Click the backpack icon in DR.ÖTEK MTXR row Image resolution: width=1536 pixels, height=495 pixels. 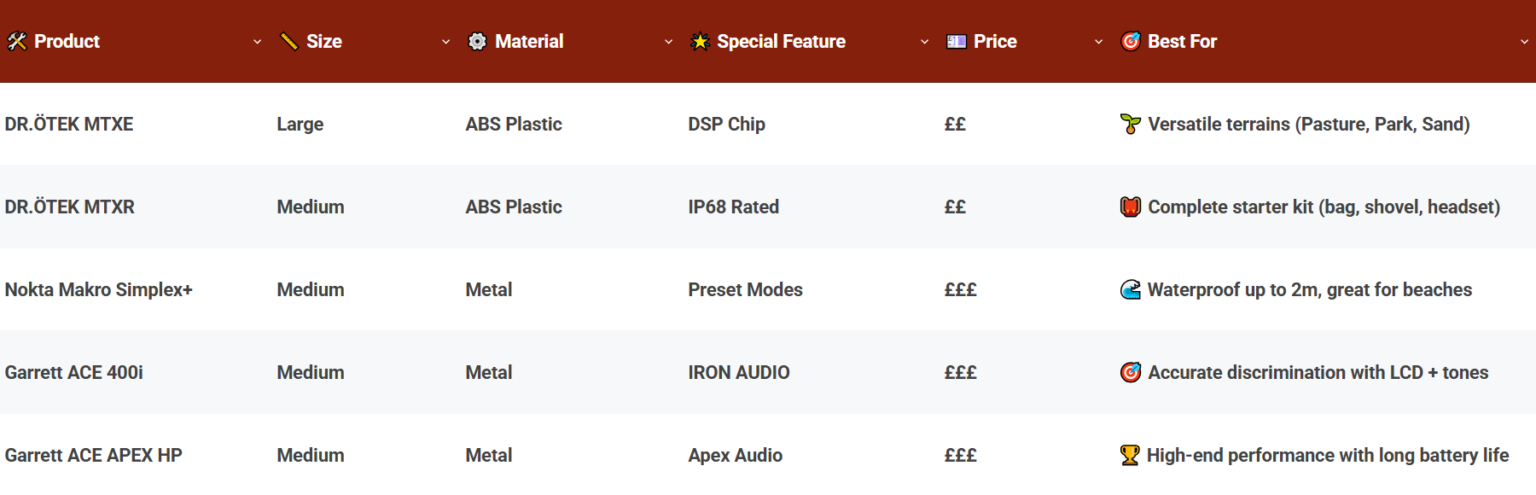(x=1130, y=208)
